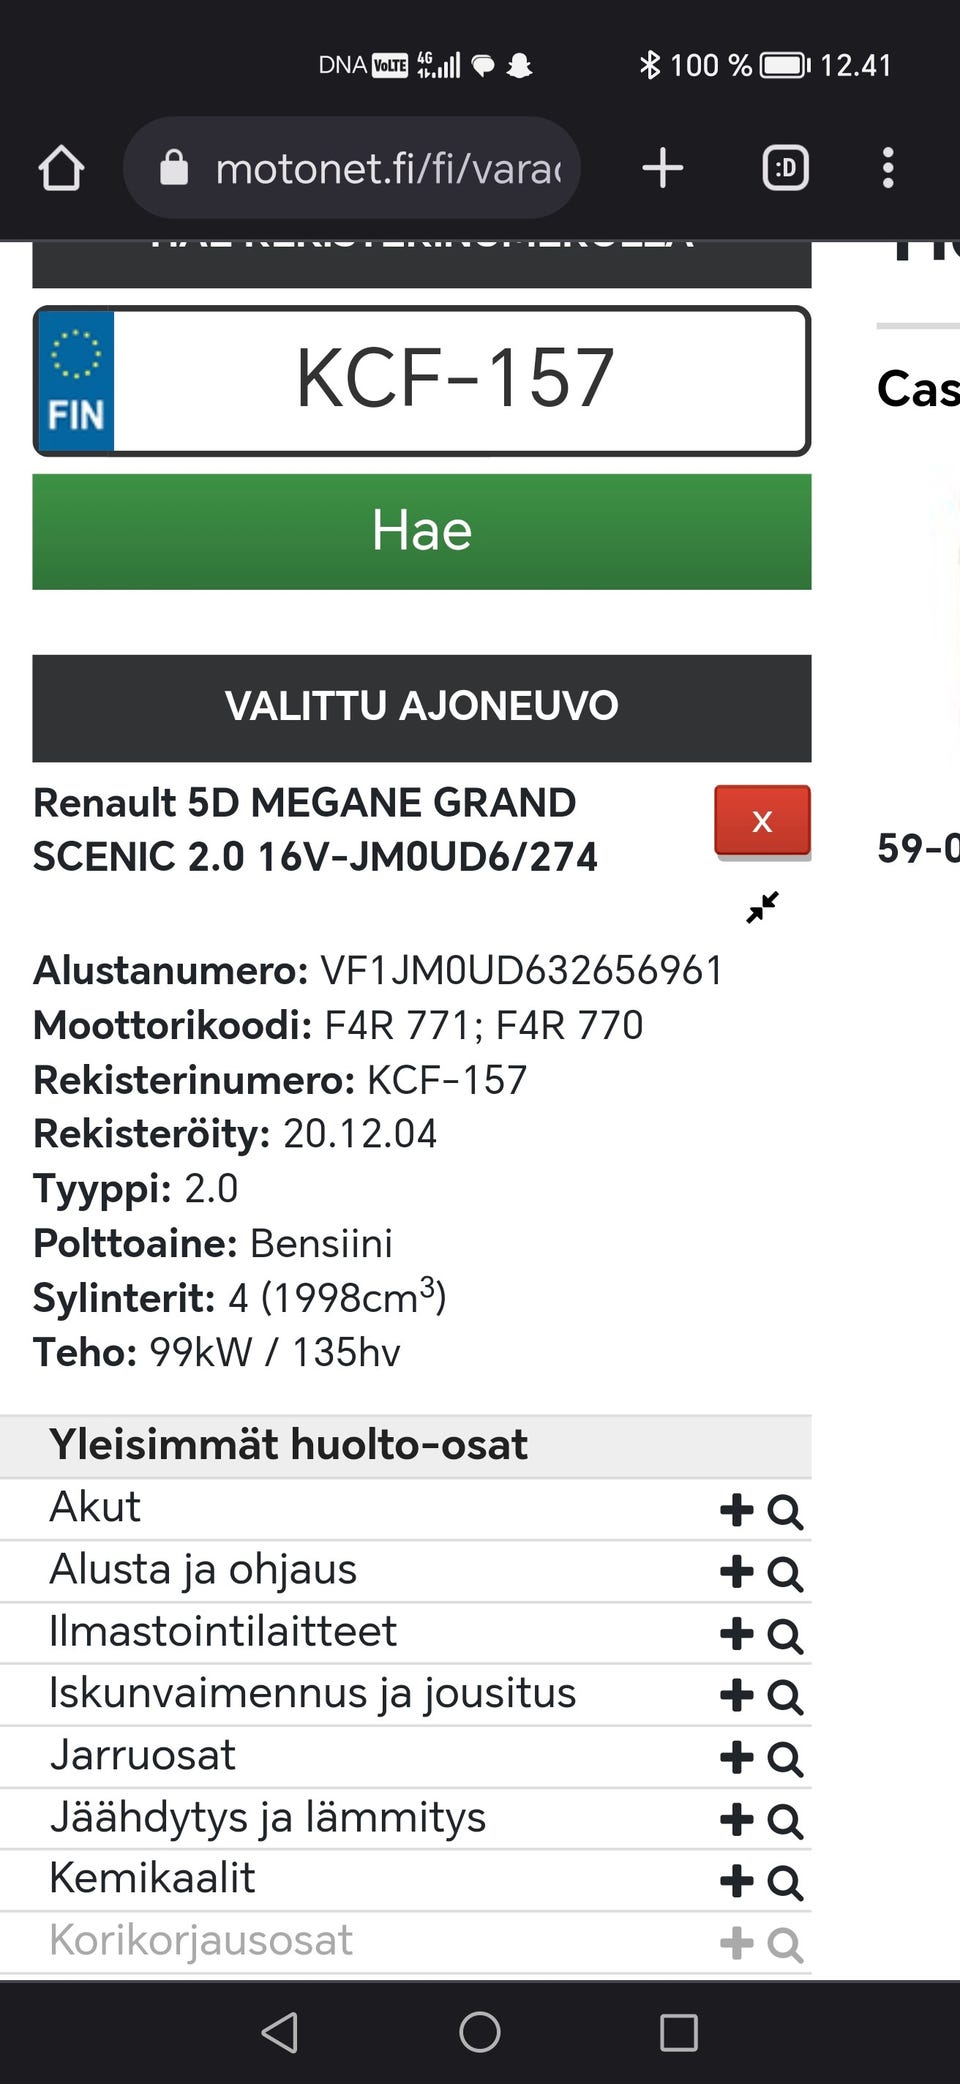Open browser menu via three-dot icon
This screenshot has width=960, height=2084.
[887, 167]
